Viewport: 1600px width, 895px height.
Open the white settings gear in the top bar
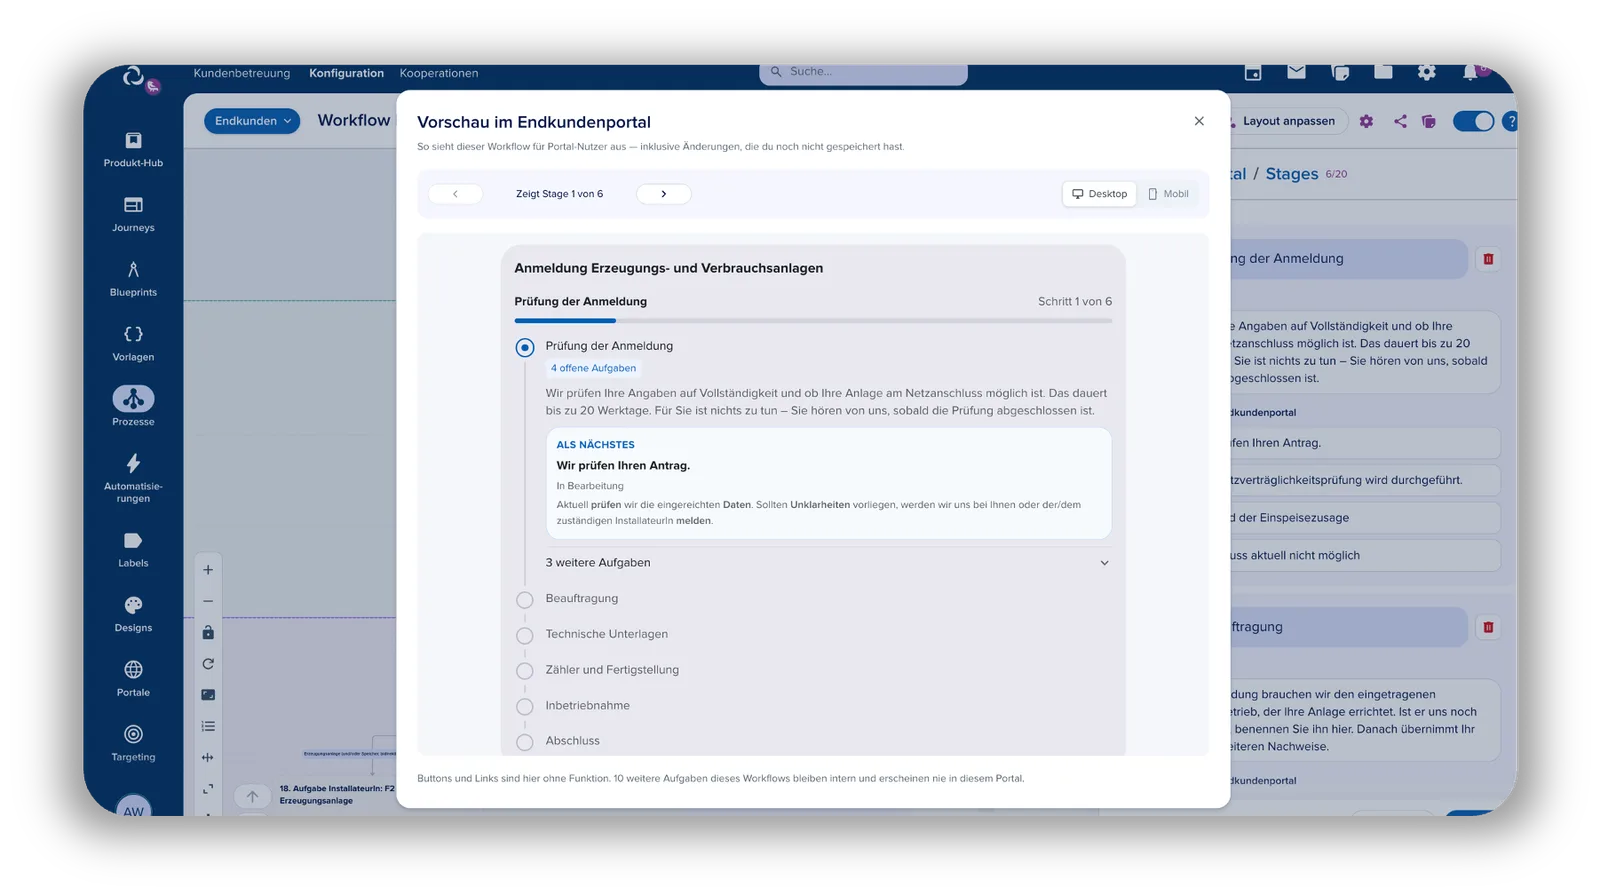pos(1427,72)
